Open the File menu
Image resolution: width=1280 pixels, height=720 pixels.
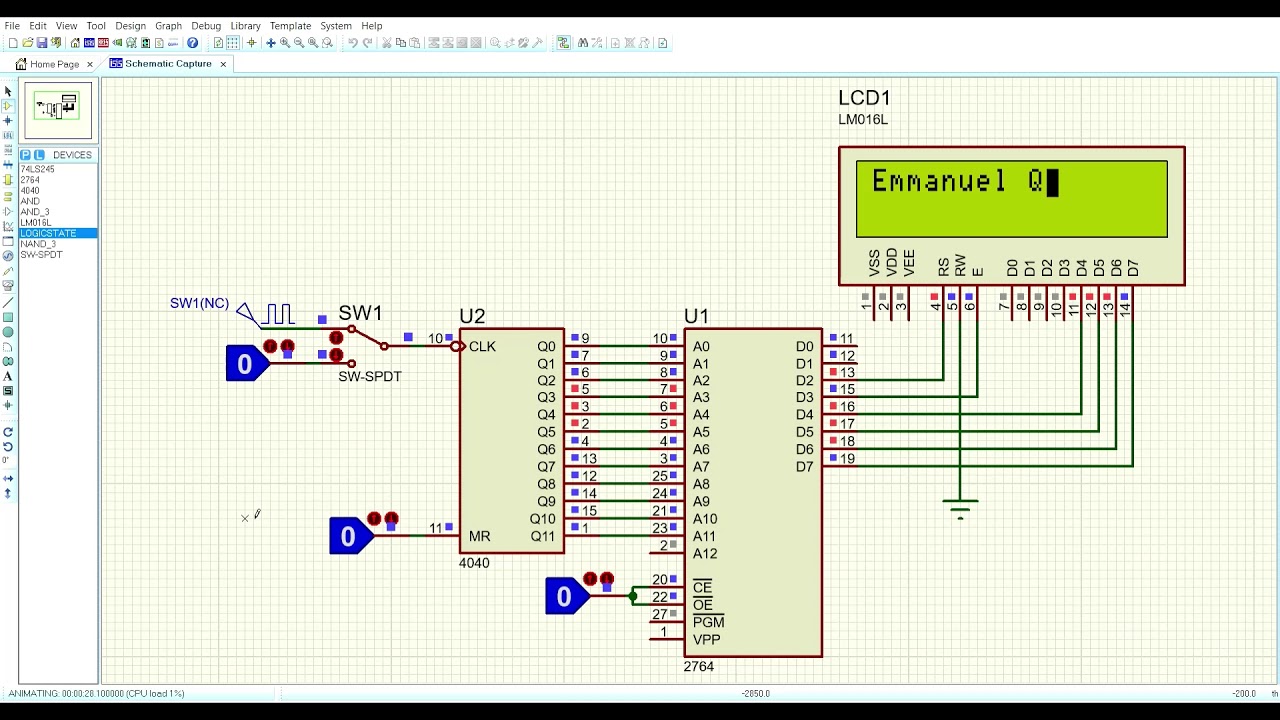12,26
